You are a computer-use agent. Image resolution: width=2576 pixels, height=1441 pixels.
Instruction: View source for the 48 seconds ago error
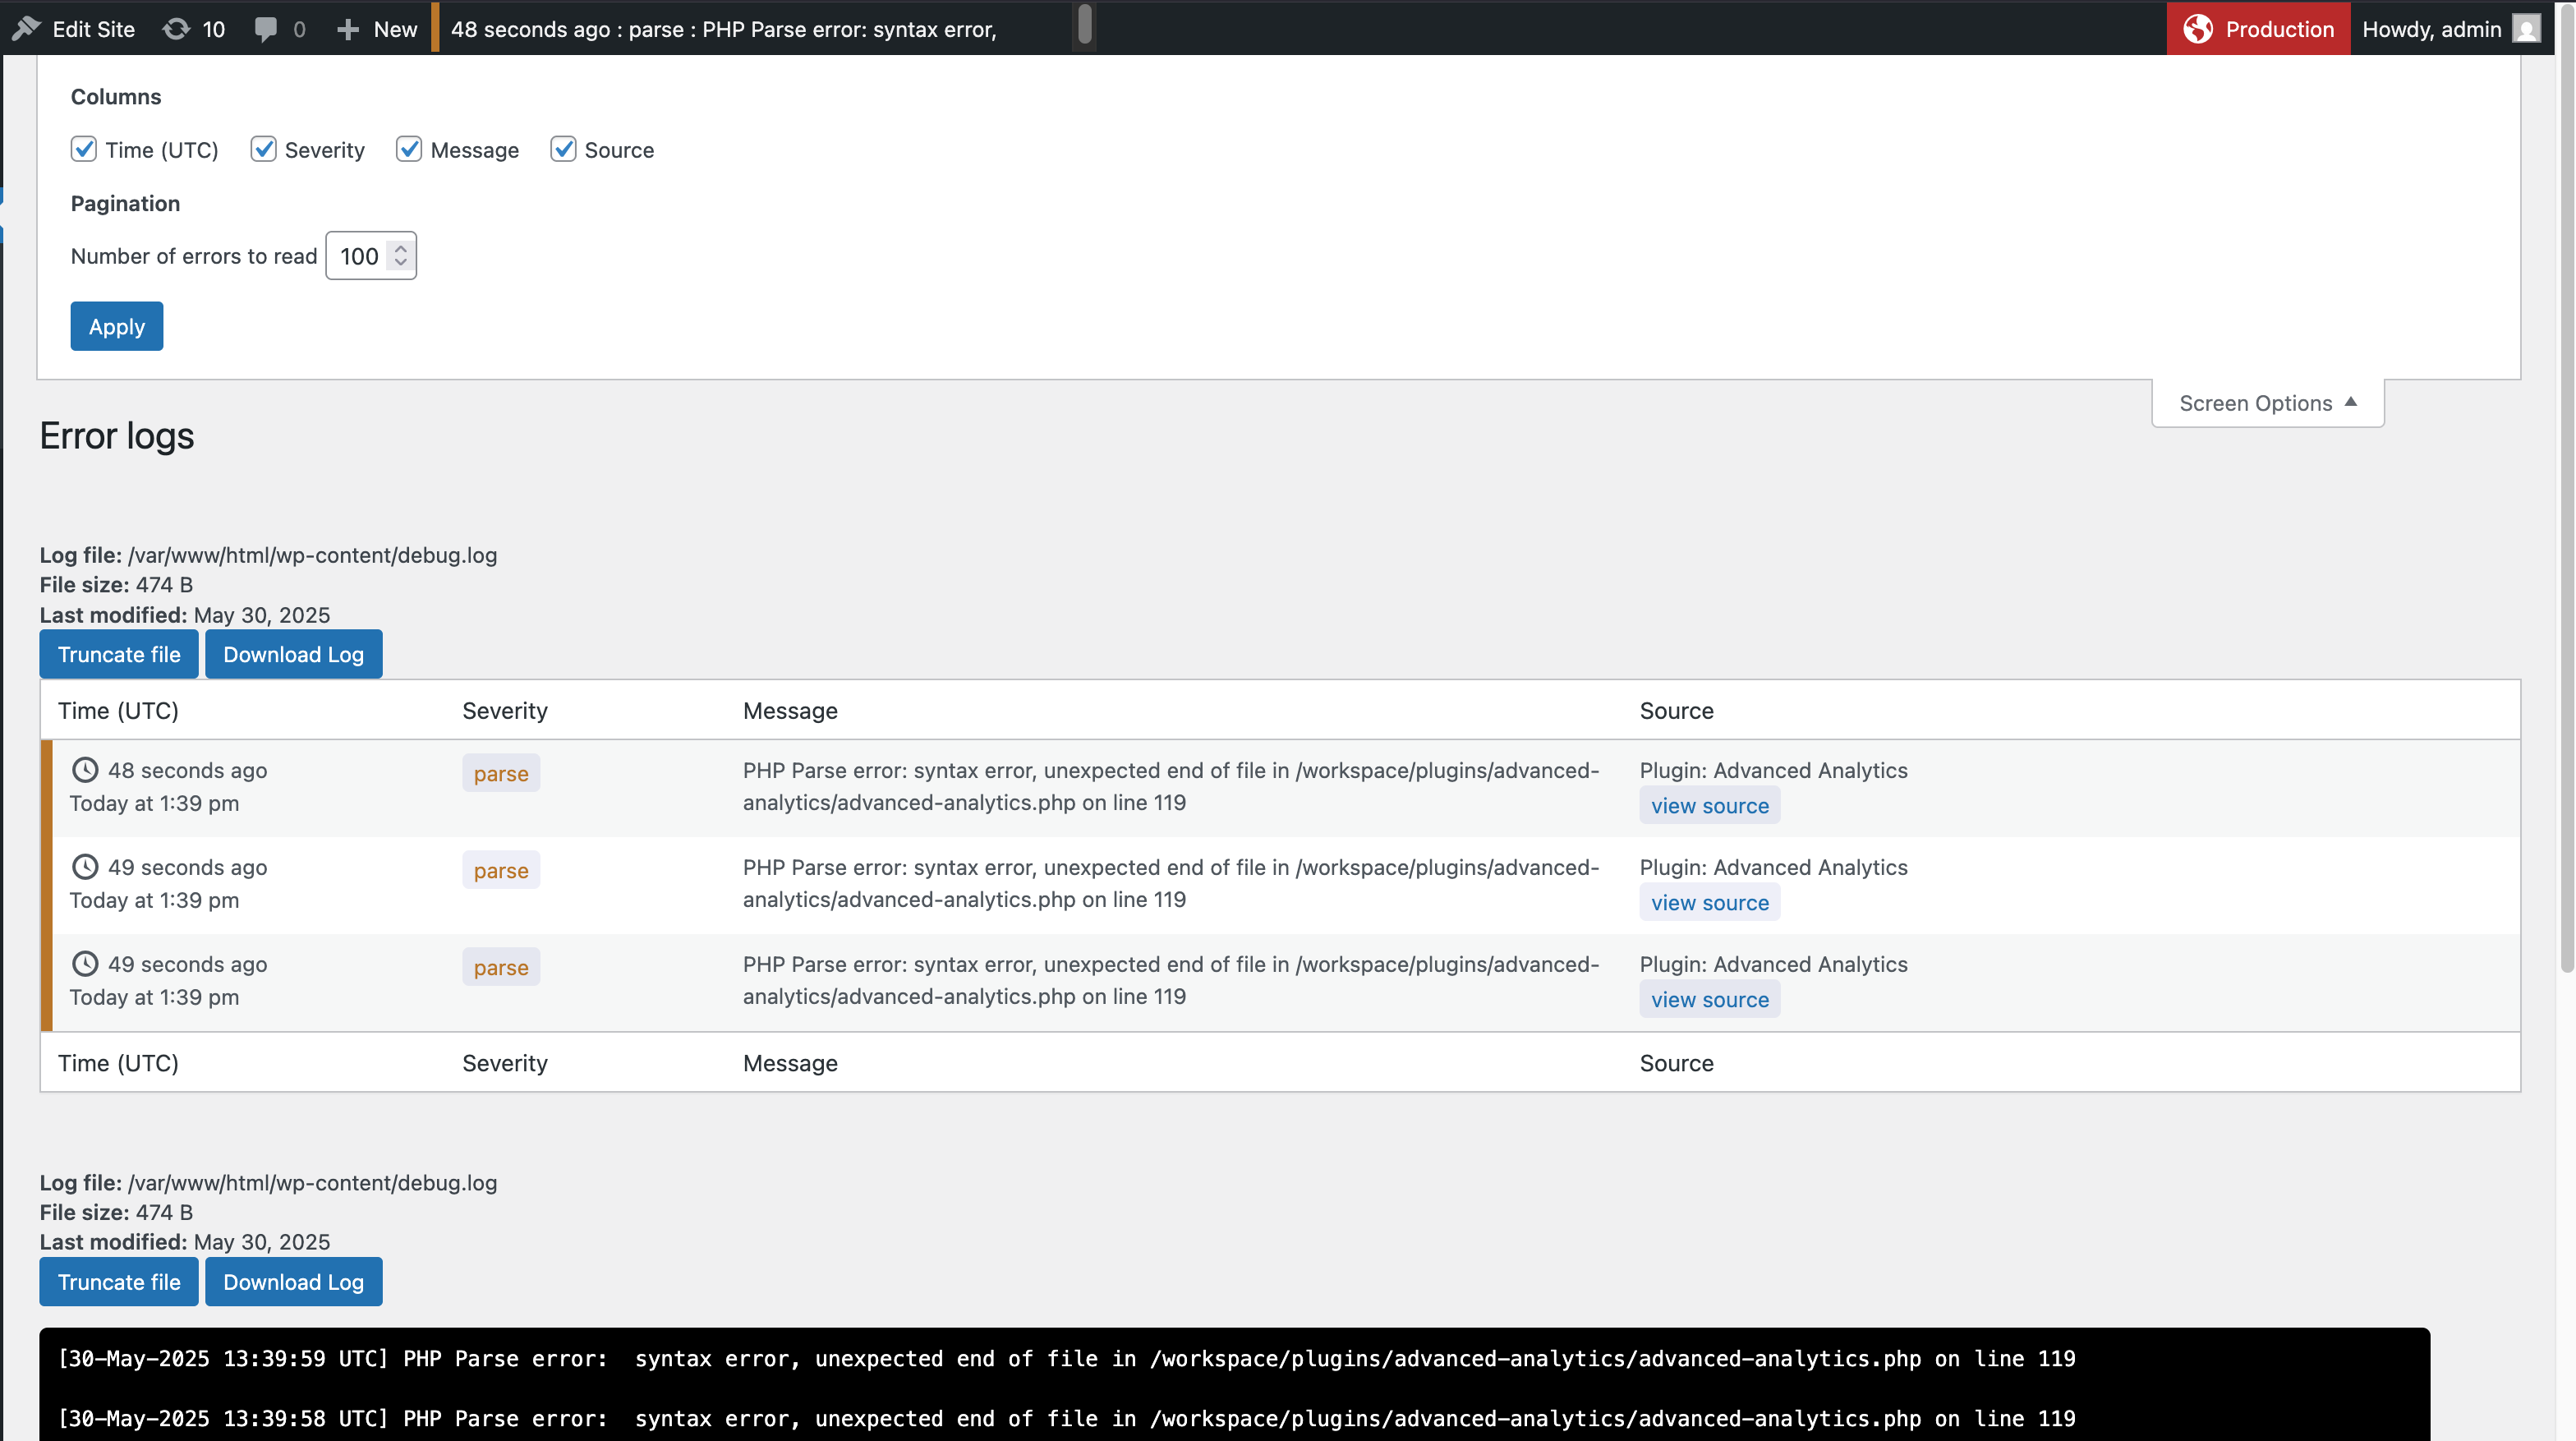(x=1709, y=806)
